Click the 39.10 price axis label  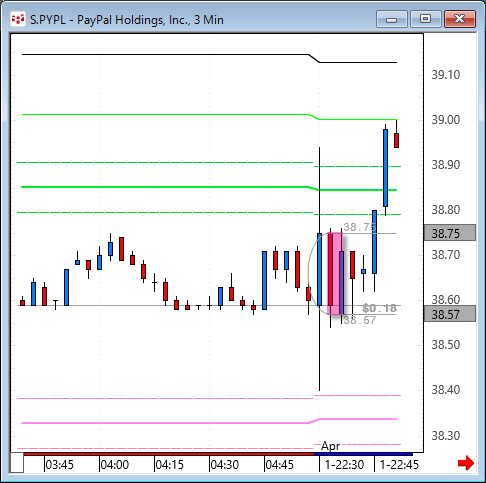point(446,75)
